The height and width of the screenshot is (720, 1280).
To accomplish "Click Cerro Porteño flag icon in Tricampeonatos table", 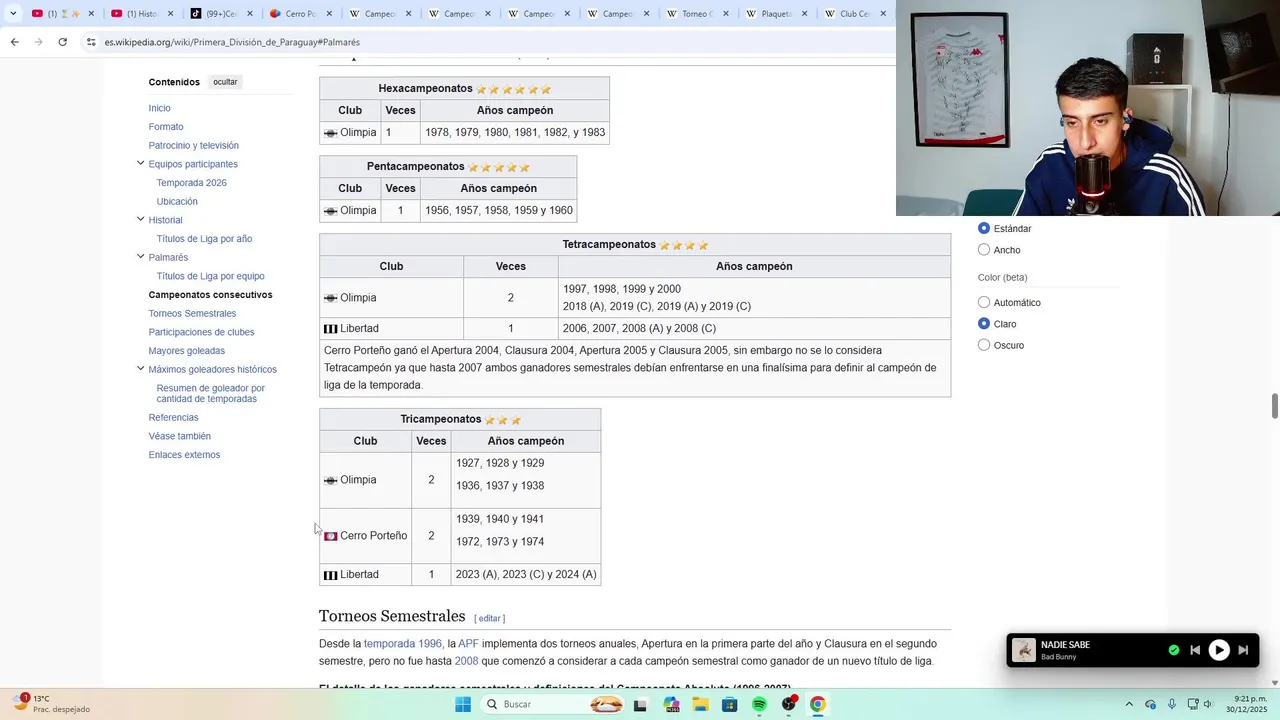I will tap(331, 536).
